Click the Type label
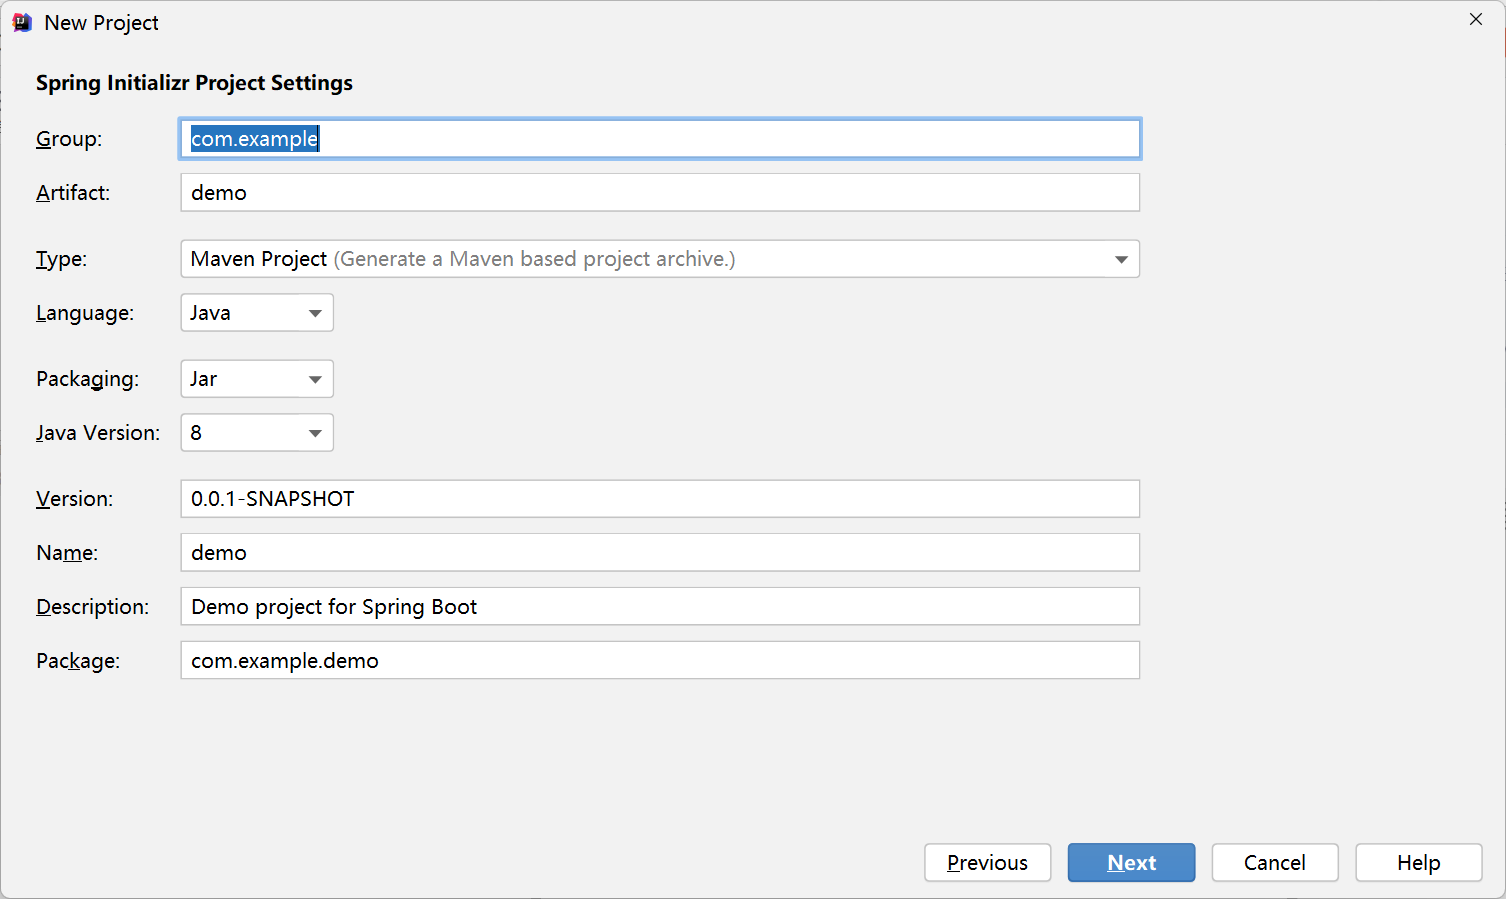 coord(62,259)
